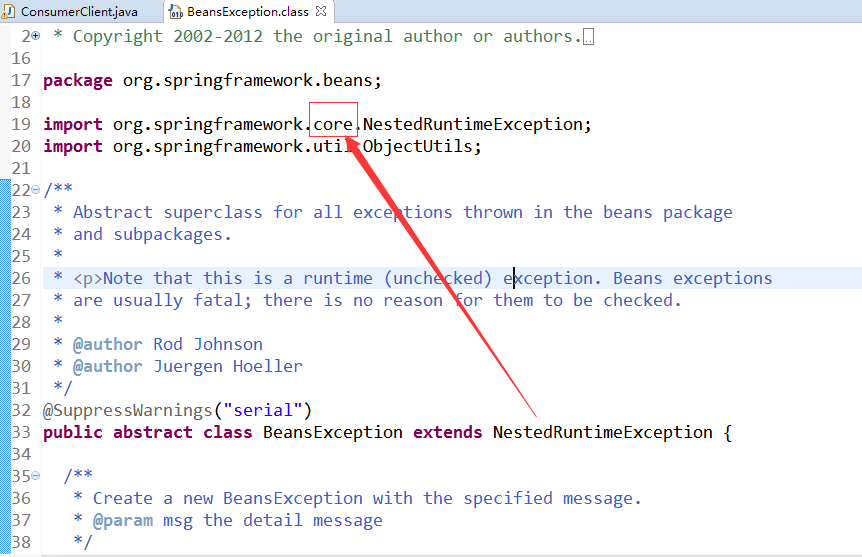
Task: Click line number 26 in the gutter
Action: (x=21, y=278)
